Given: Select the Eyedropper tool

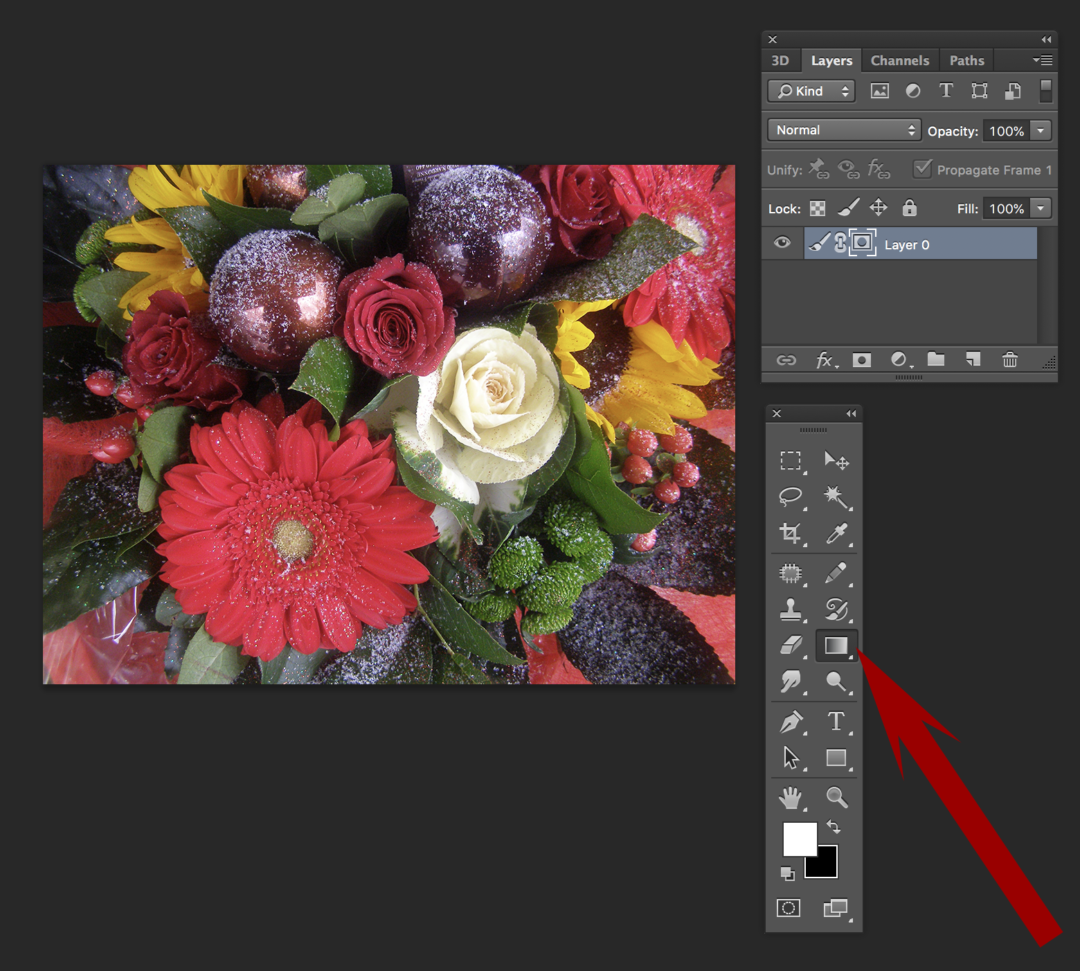Looking at the screenshot, I should coord(836,533).
